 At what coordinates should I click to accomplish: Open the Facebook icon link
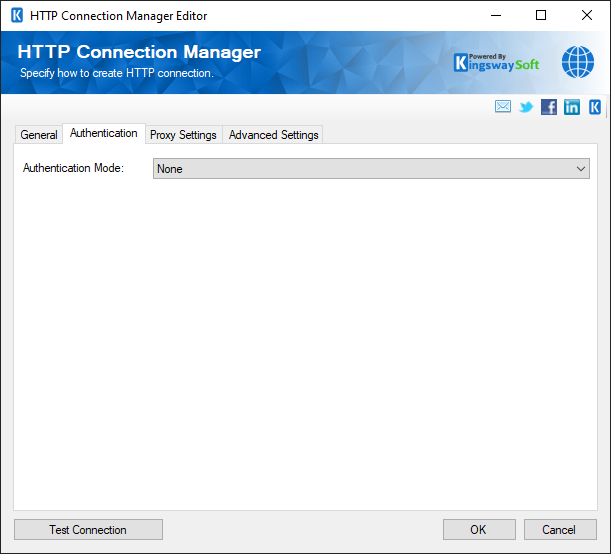pos(549,107)
